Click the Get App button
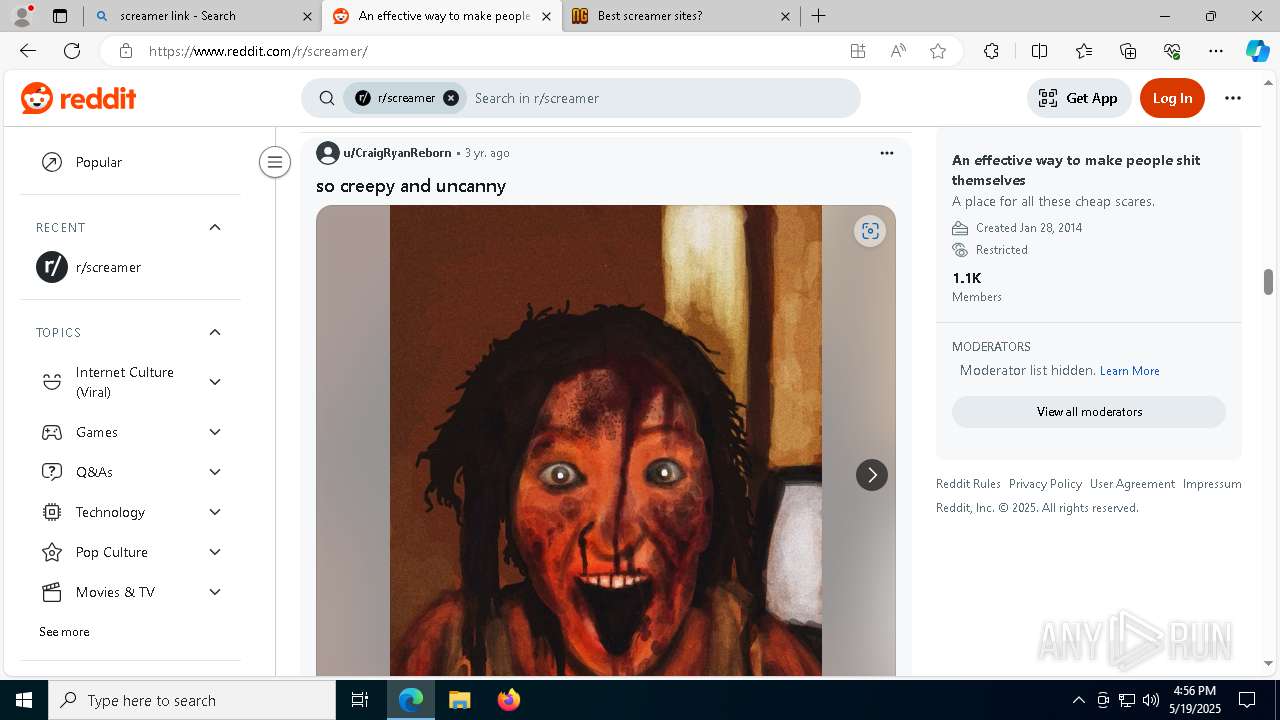The image size is (1280, 720). pos(1078,98)
